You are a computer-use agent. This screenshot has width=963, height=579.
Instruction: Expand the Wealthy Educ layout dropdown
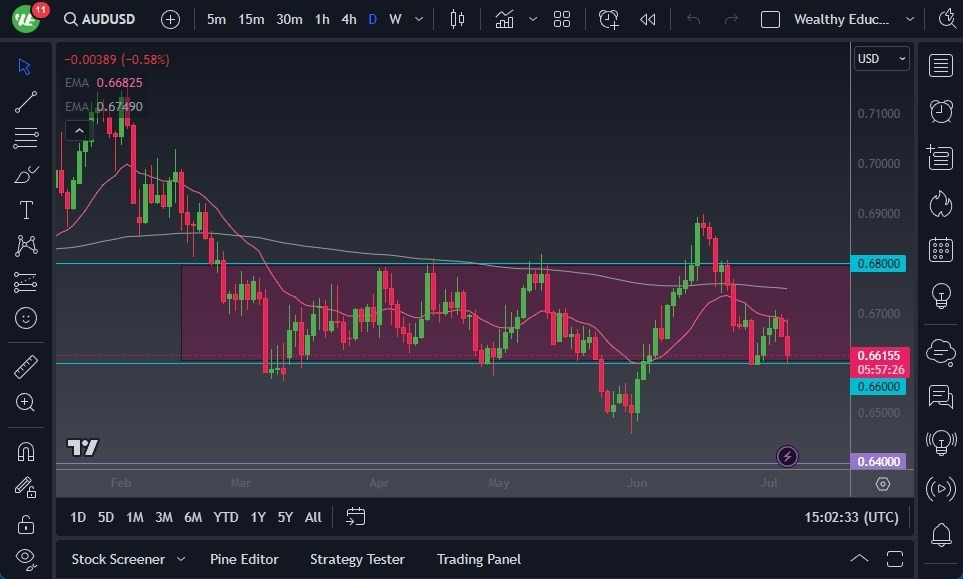coord(908,18)
